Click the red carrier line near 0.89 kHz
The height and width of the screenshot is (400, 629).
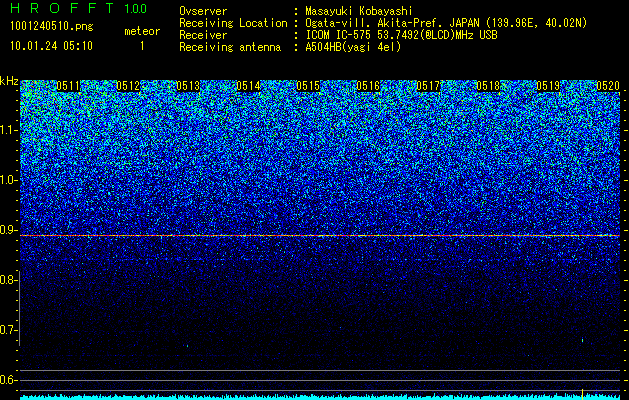point(320,236)
